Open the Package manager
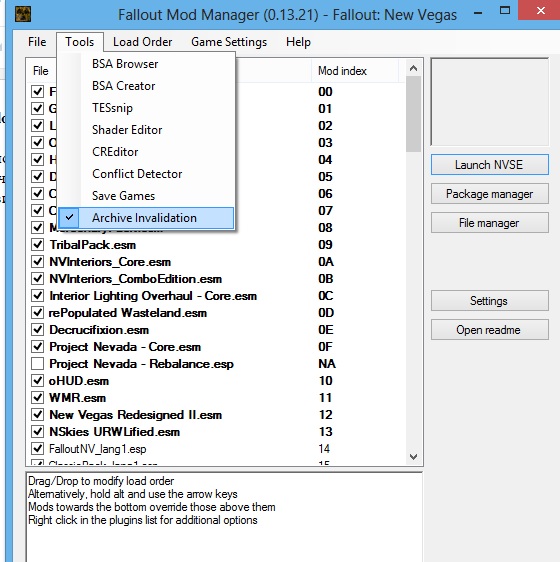This screenshot has width=560, height=562. click(489, 194)
